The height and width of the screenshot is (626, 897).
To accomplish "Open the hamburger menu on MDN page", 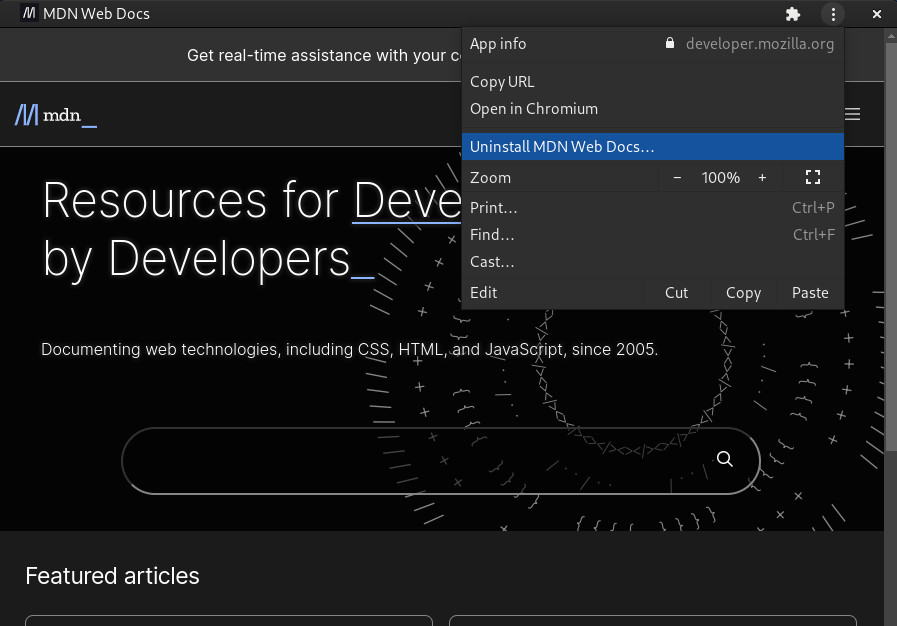I will click(x=852, y=114).
